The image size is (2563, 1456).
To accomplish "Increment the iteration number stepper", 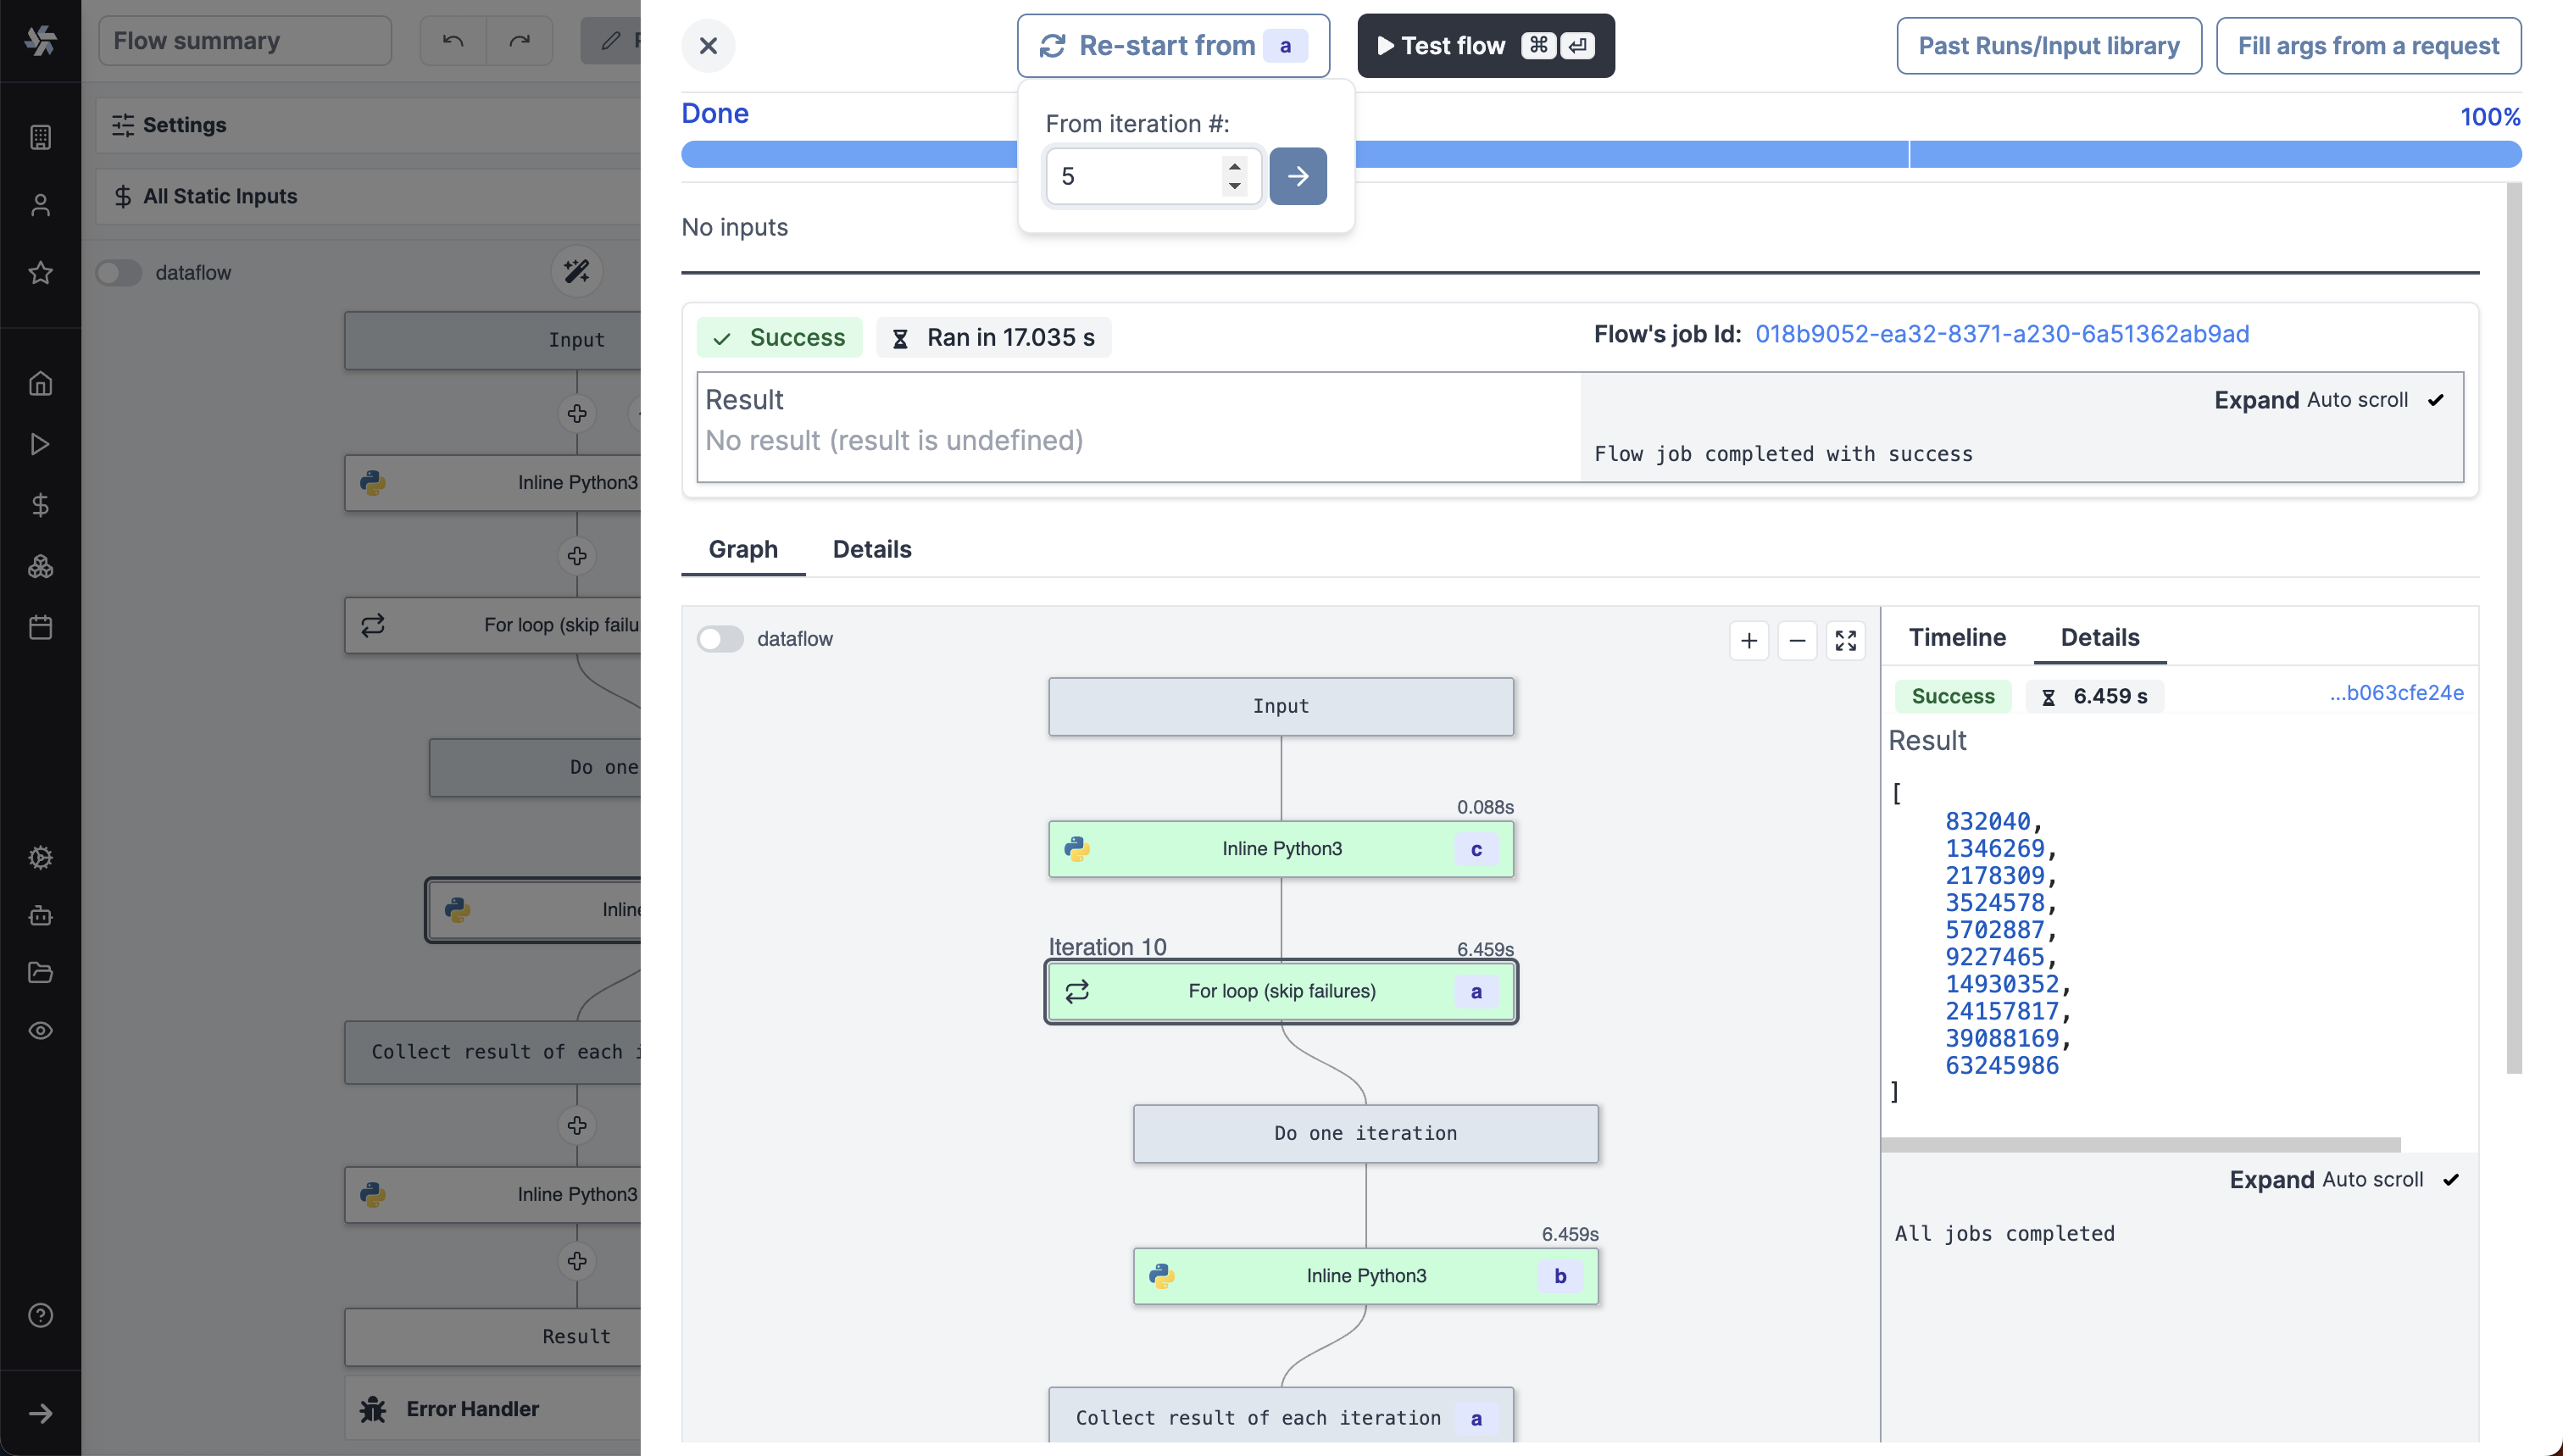I will (x=1235, y=166).
